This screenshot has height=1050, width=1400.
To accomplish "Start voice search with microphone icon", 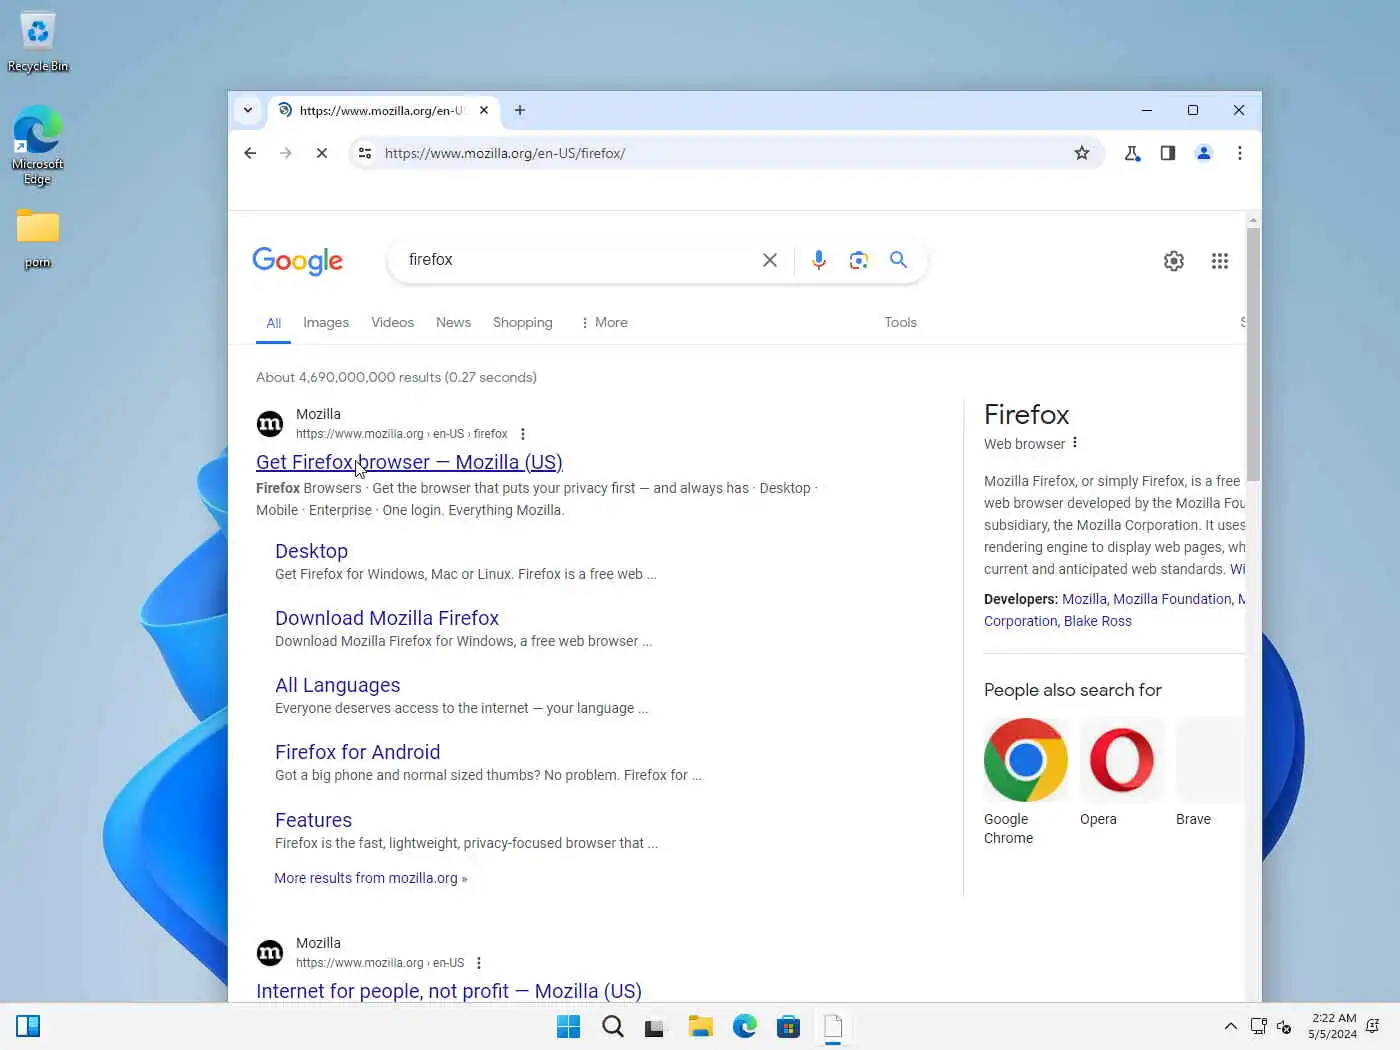I will [819, 260].
